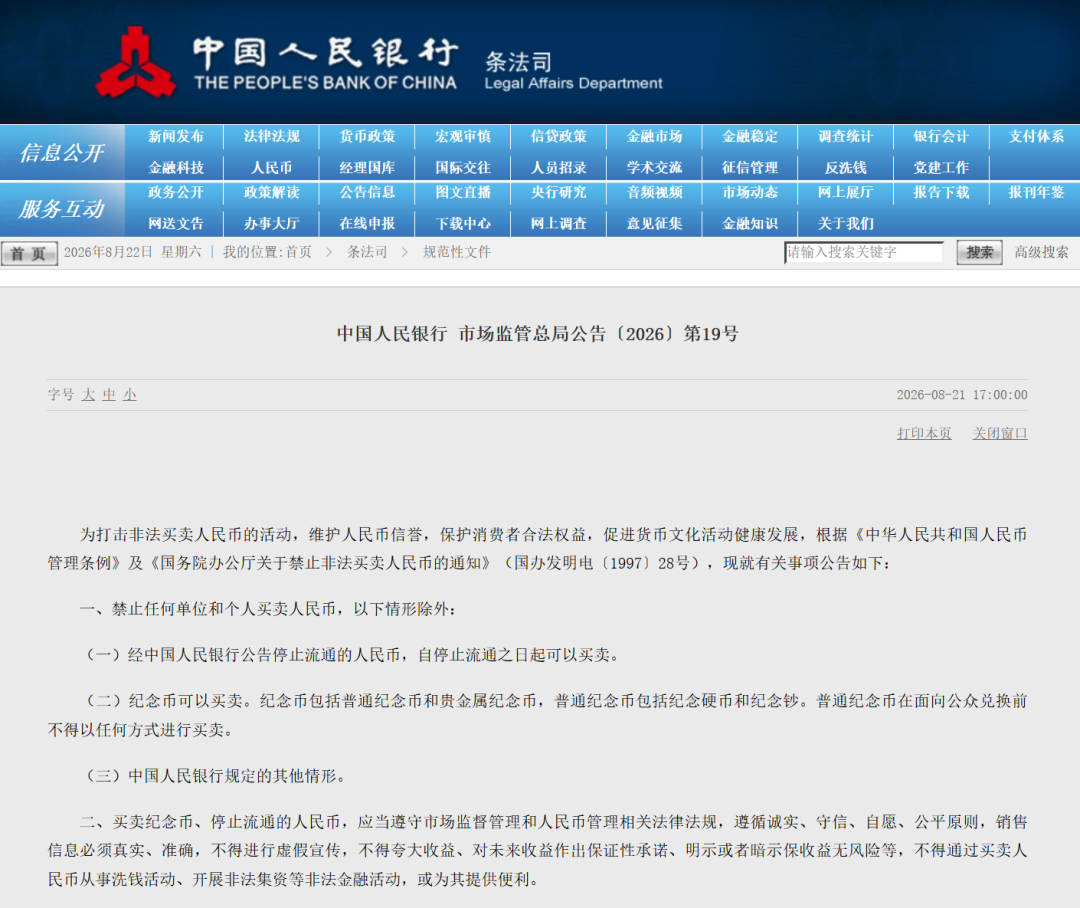The height and width of the screenshot is (908, 1080).
Task: Click the 搜索 search button
Action: pyautogui.click(x=979, y=252)
